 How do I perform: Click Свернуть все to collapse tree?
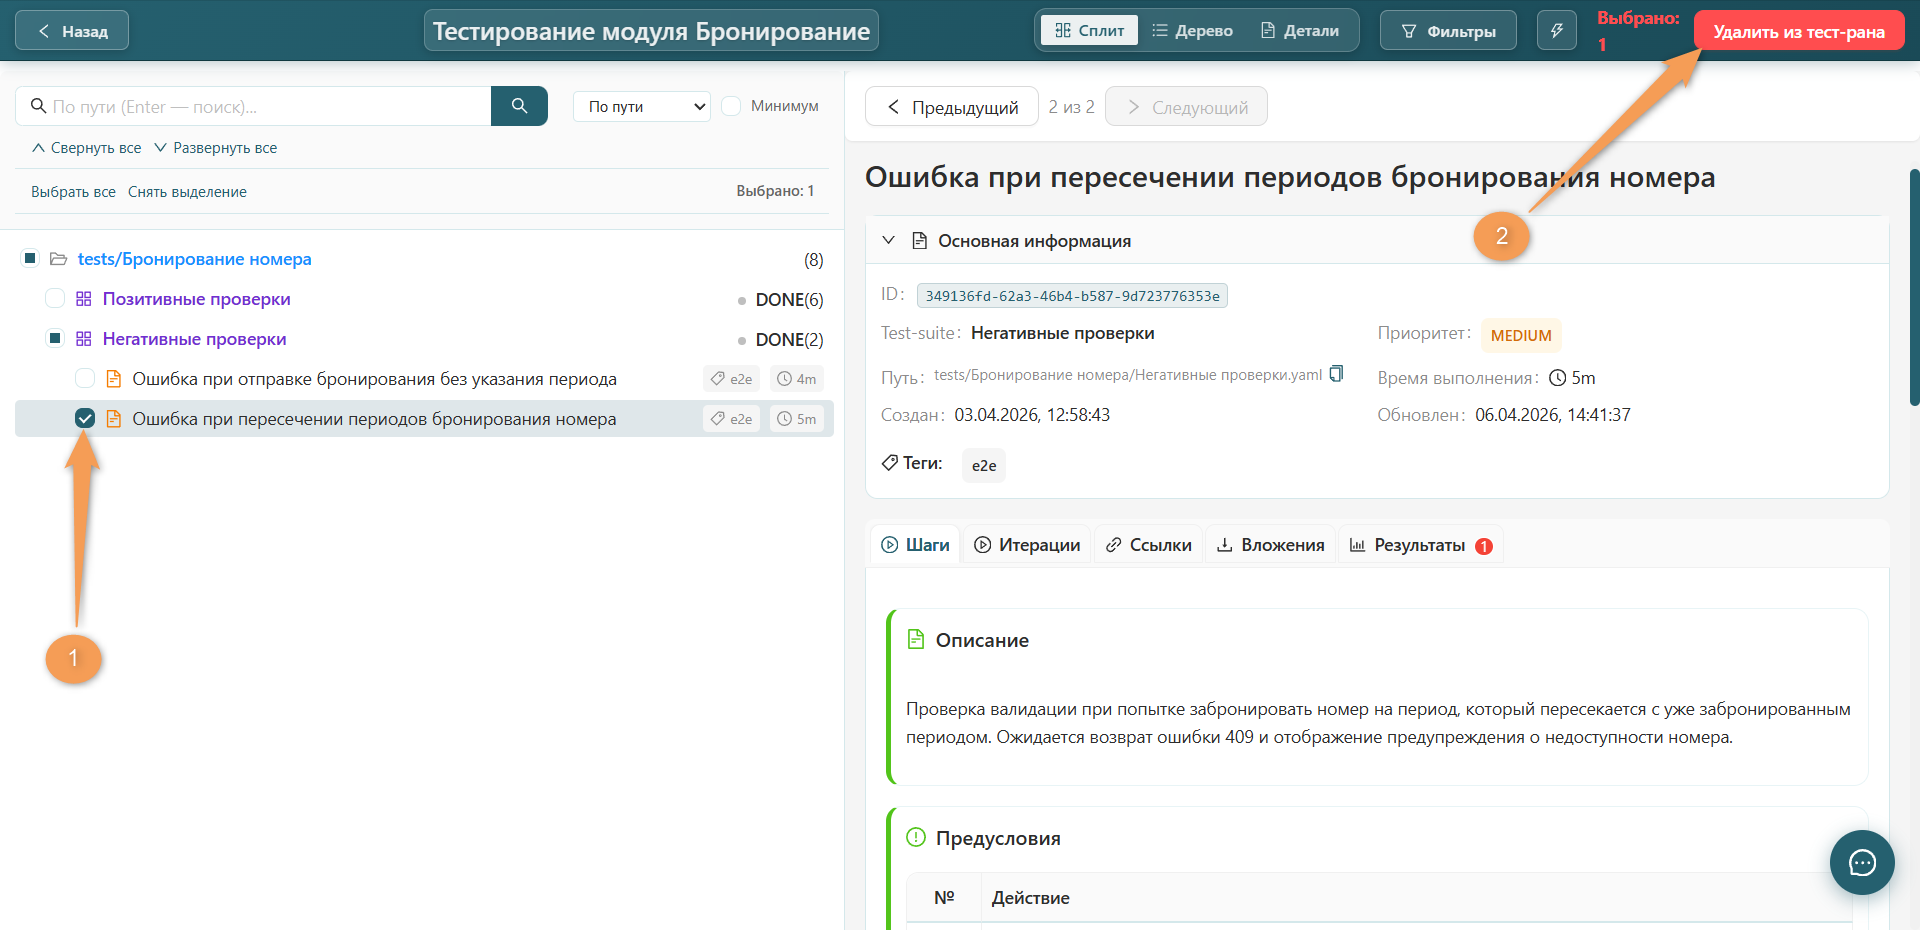[86, 148]
